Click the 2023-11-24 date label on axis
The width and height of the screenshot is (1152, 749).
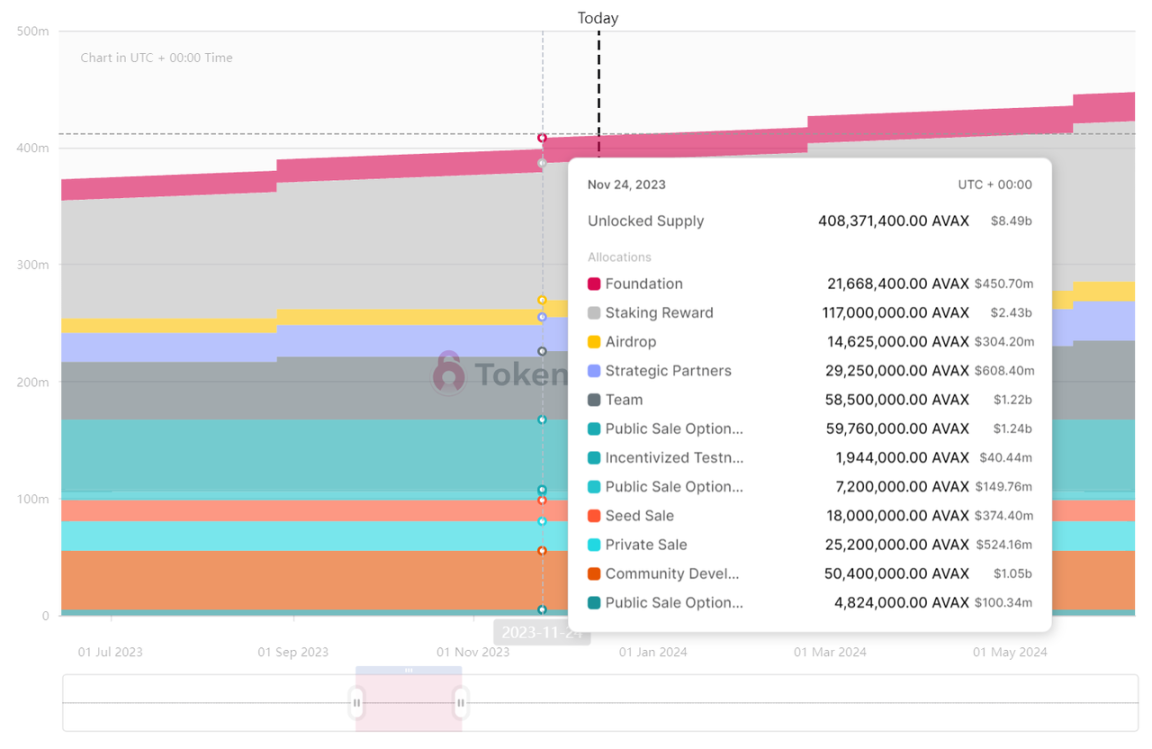point(541,632)
